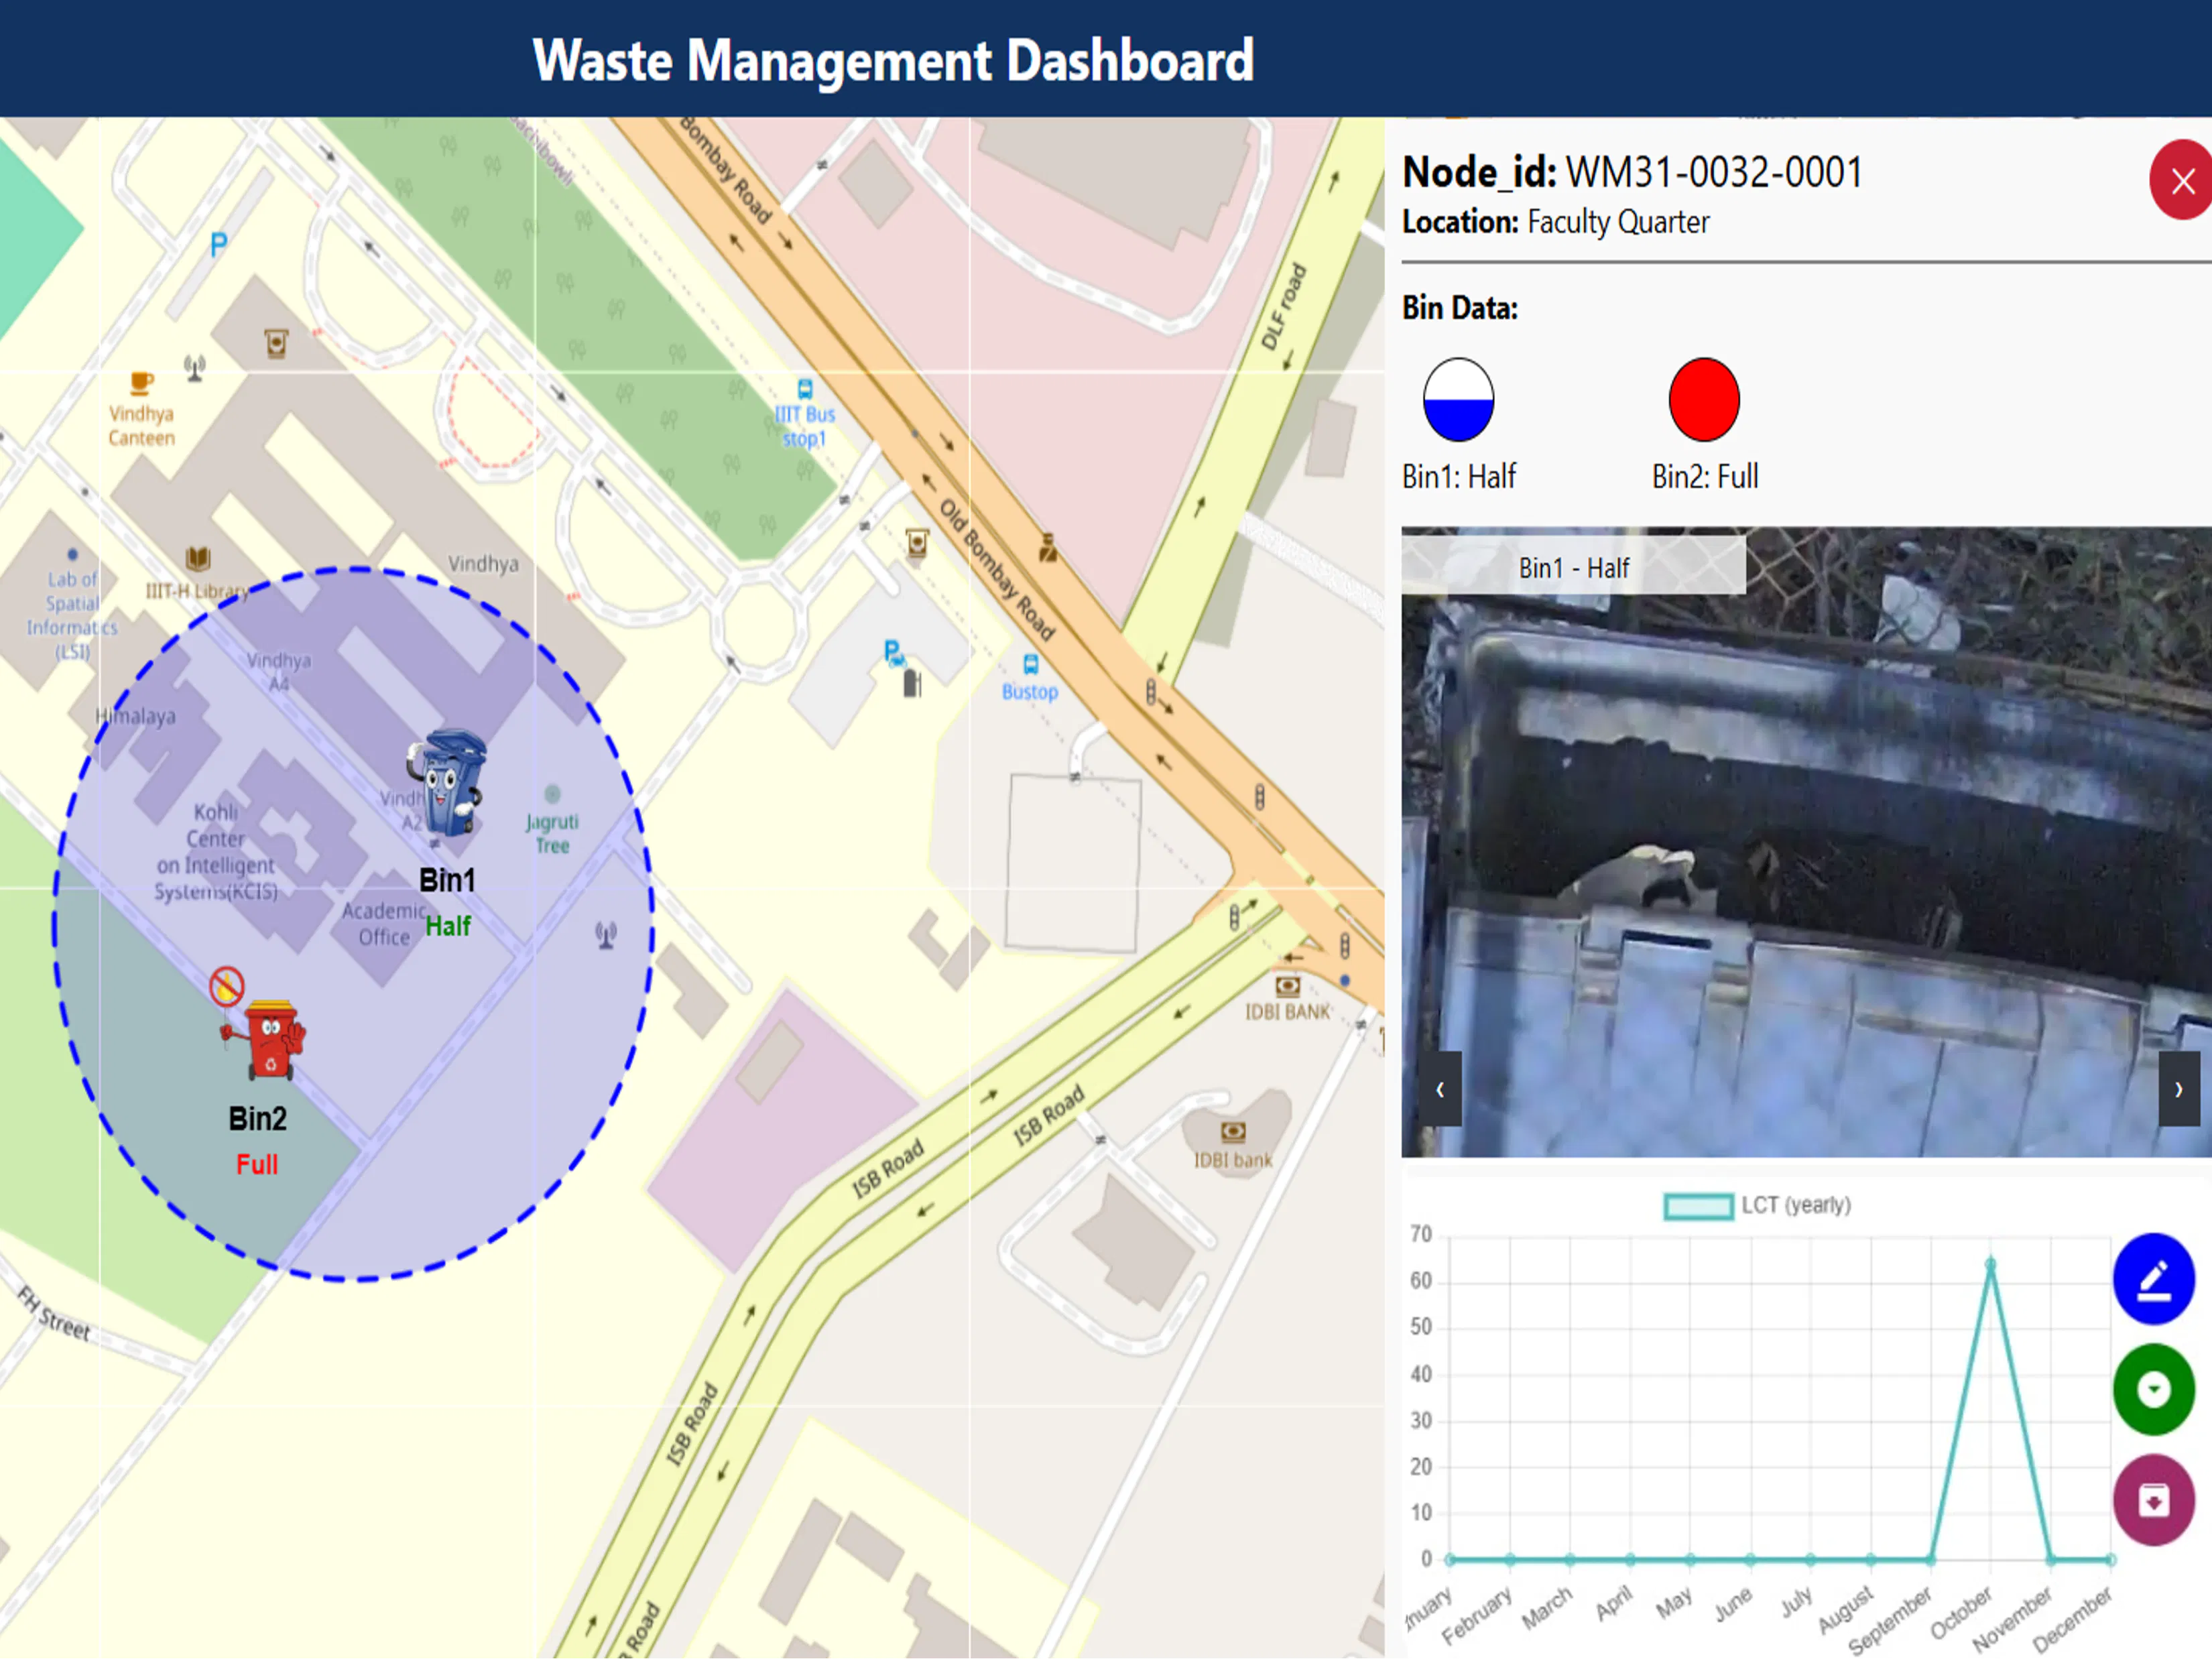Click the antenna tower icon inside circle
This screenshot has width=2212, height=1659.
606,936
